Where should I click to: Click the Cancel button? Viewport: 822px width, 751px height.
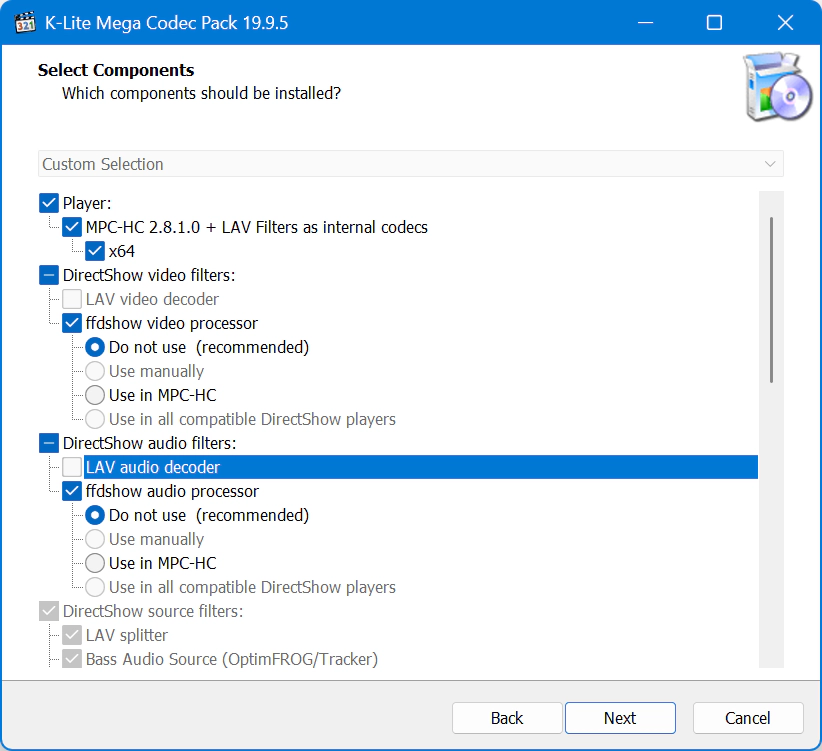(748, 718)
